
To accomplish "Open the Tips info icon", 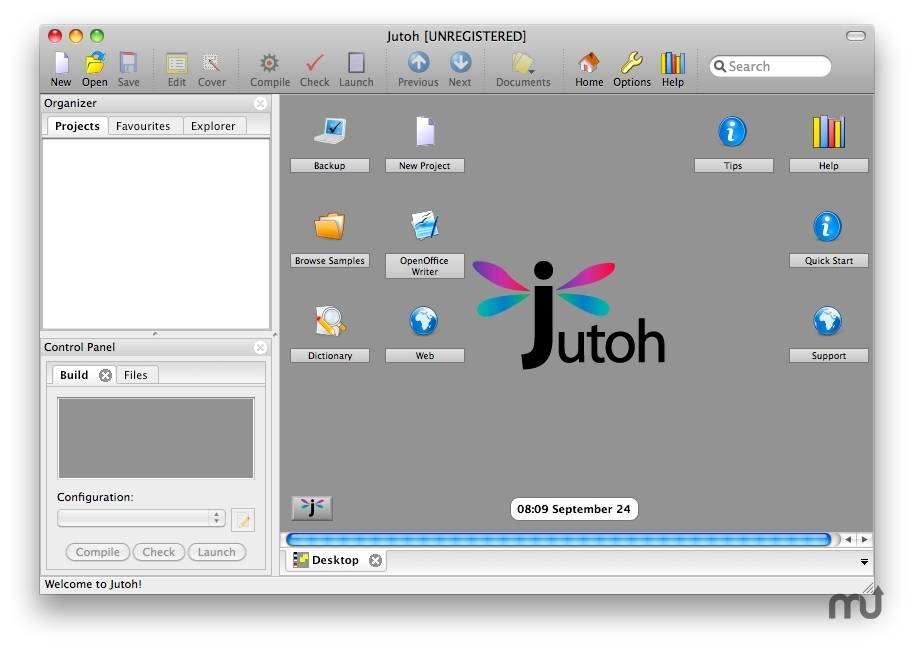I will [732, 131].
